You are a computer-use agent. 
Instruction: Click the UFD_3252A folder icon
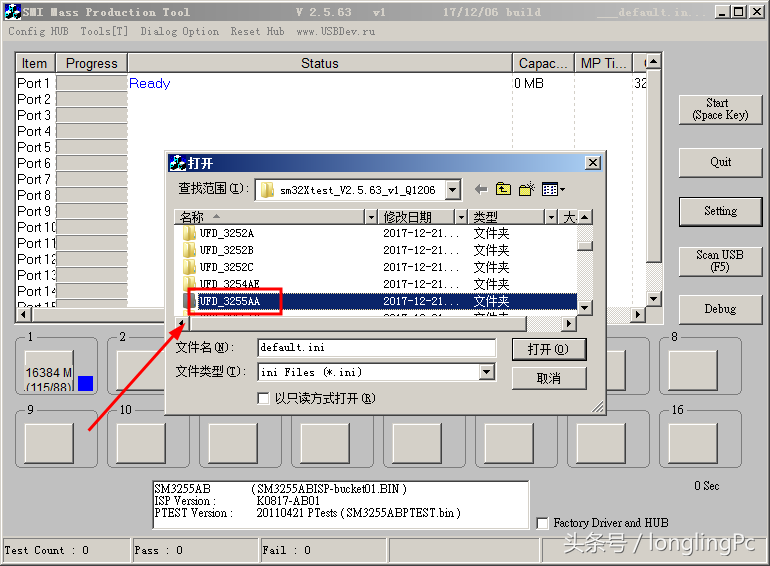[x=190, y=233]
